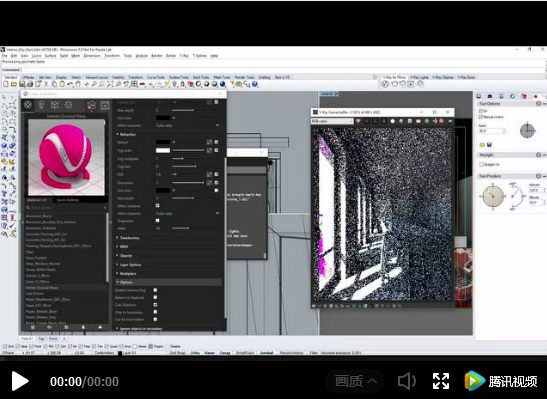
Task: Click the sun compass dial in Sun Position
Action: (493, 197)
